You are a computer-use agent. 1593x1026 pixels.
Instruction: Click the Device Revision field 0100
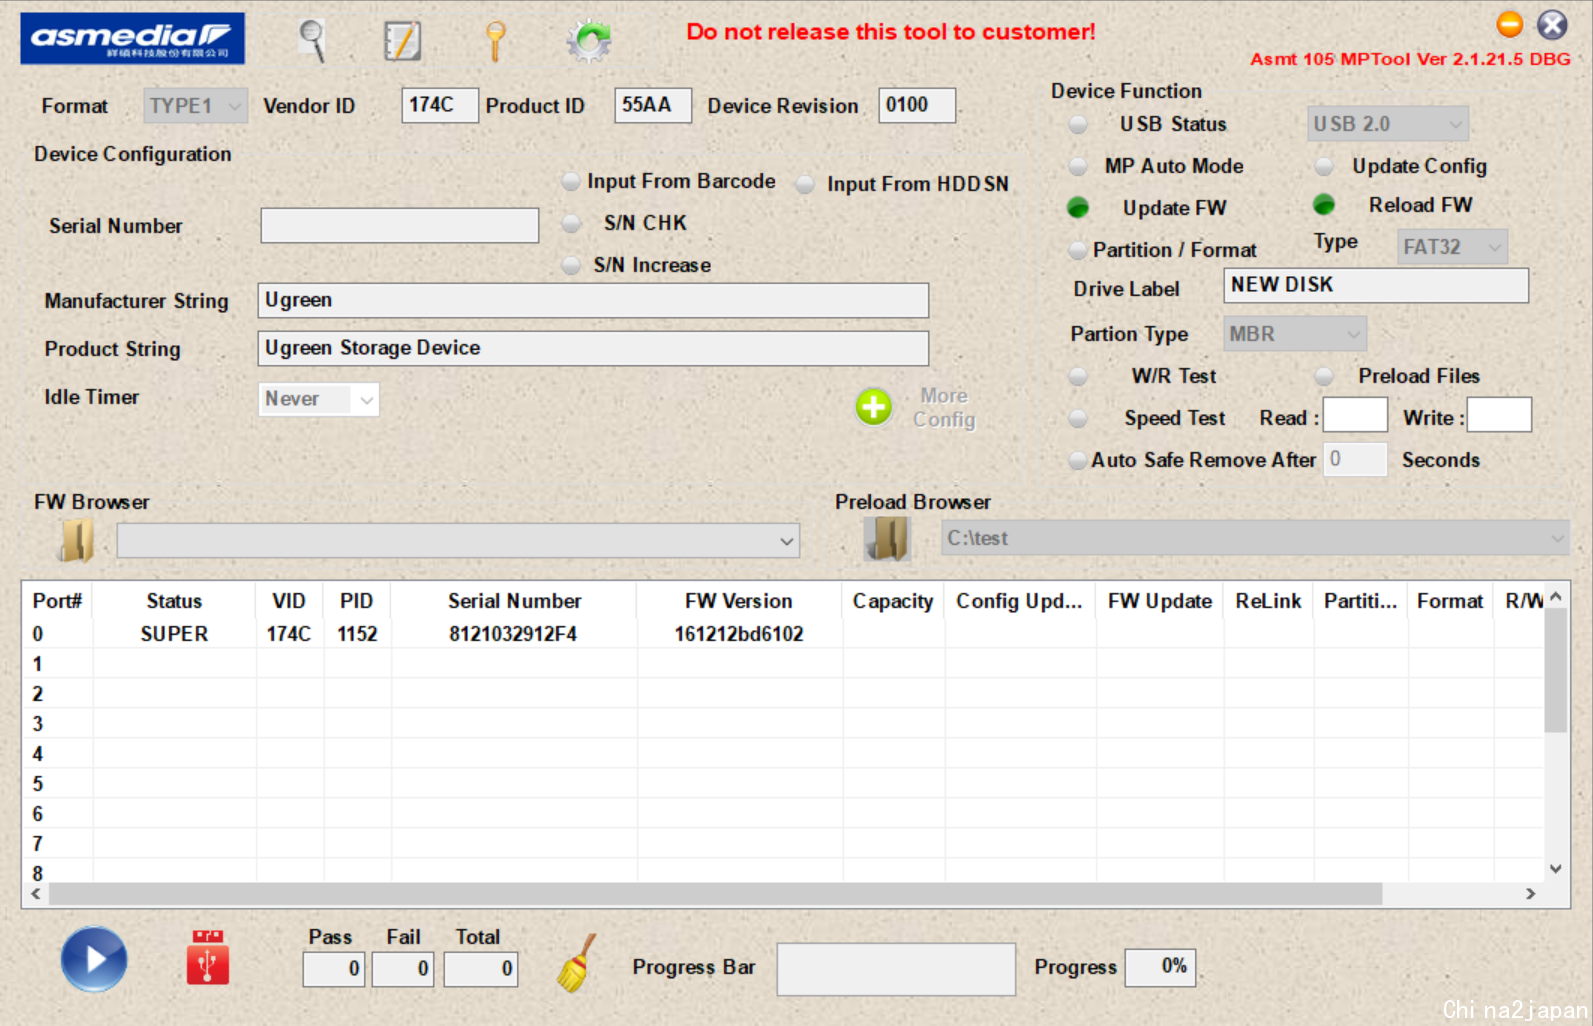(917, 105)
